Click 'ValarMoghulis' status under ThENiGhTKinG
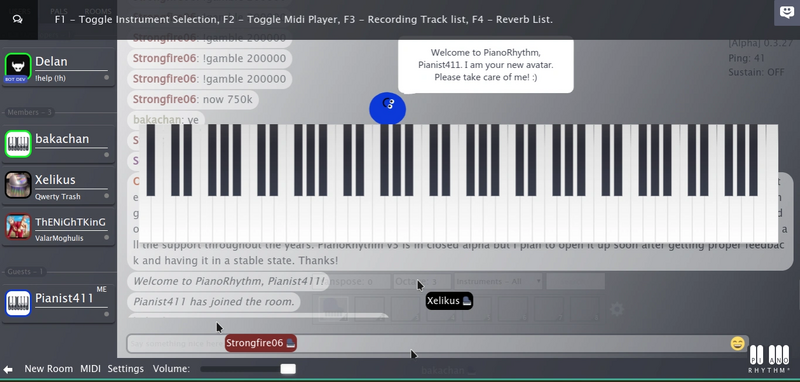This screenshot has height=382, width=800. (x=59, y=238)
